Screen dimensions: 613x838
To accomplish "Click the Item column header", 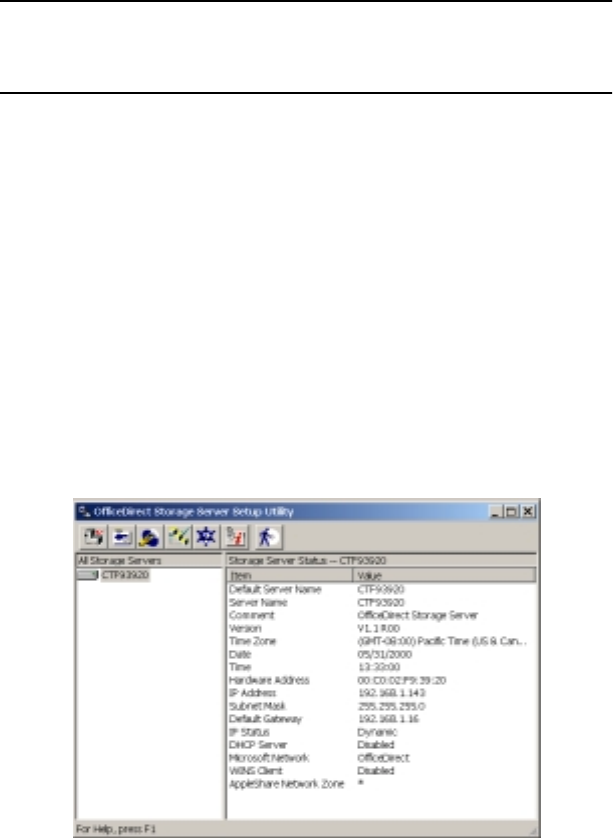I will click(x=290, y=575).
